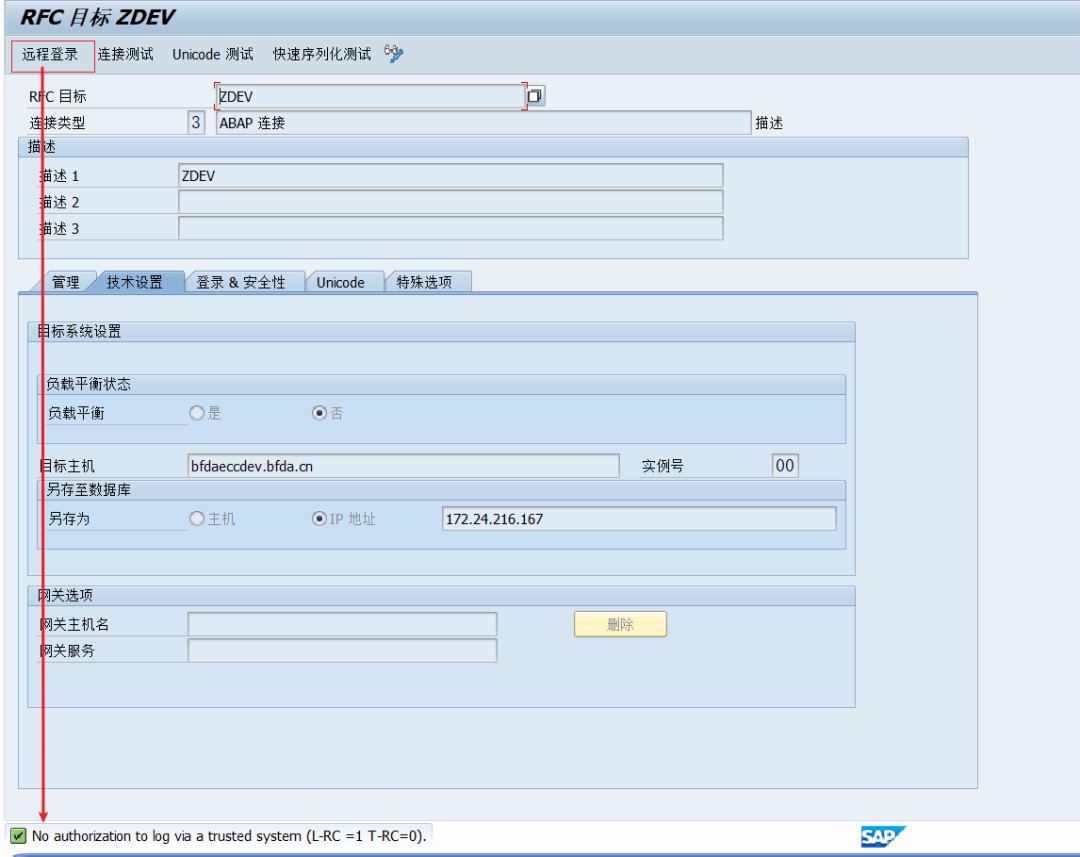Viewport: 1080px width, 857px height.
Task: Select 是 for 负载平衡 load balancing
Action: coord(197,413)
